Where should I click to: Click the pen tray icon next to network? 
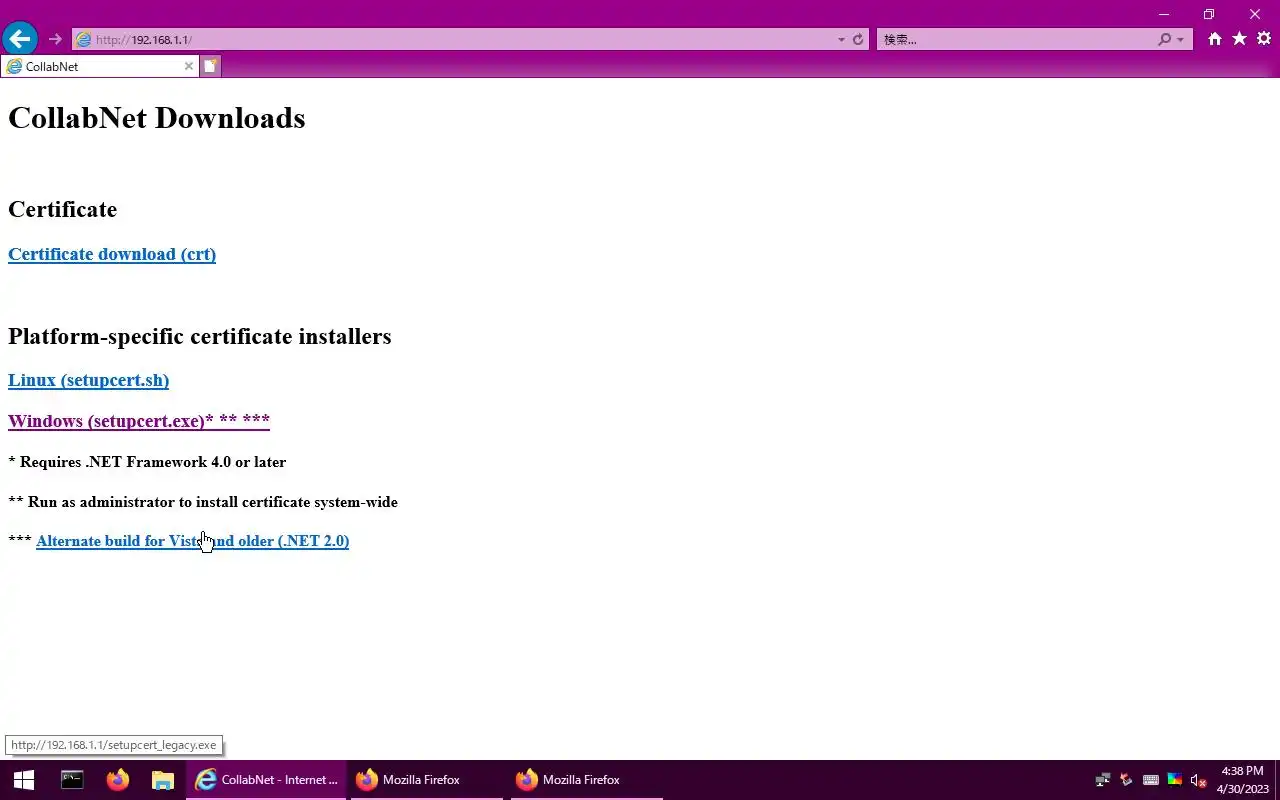pos(1127,780)
